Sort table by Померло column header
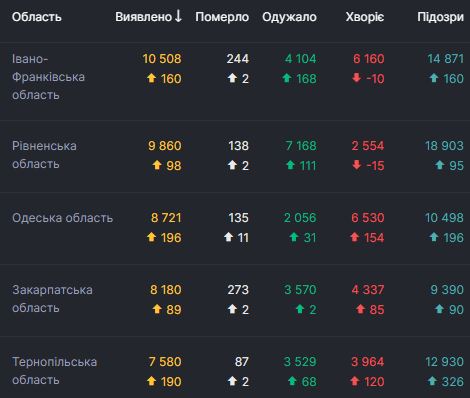 [x=222, y=17]
